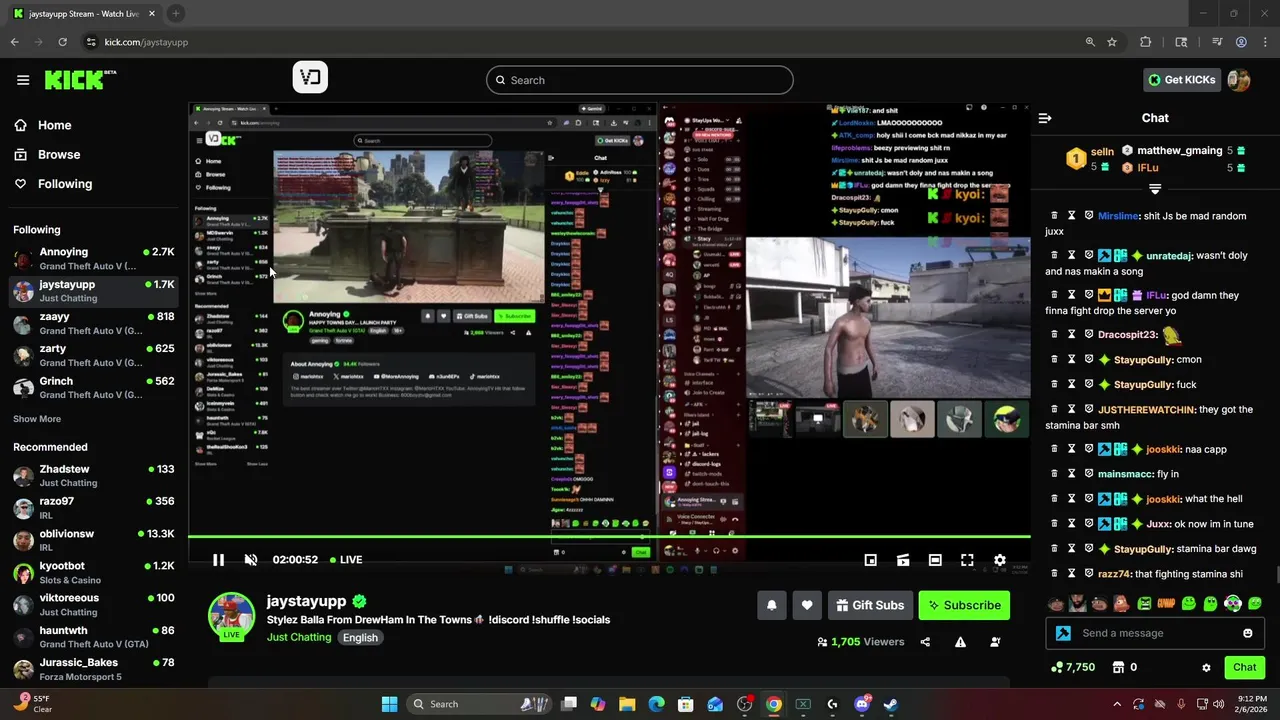Collapse chat with the arrow icon

coord(1045,118)
